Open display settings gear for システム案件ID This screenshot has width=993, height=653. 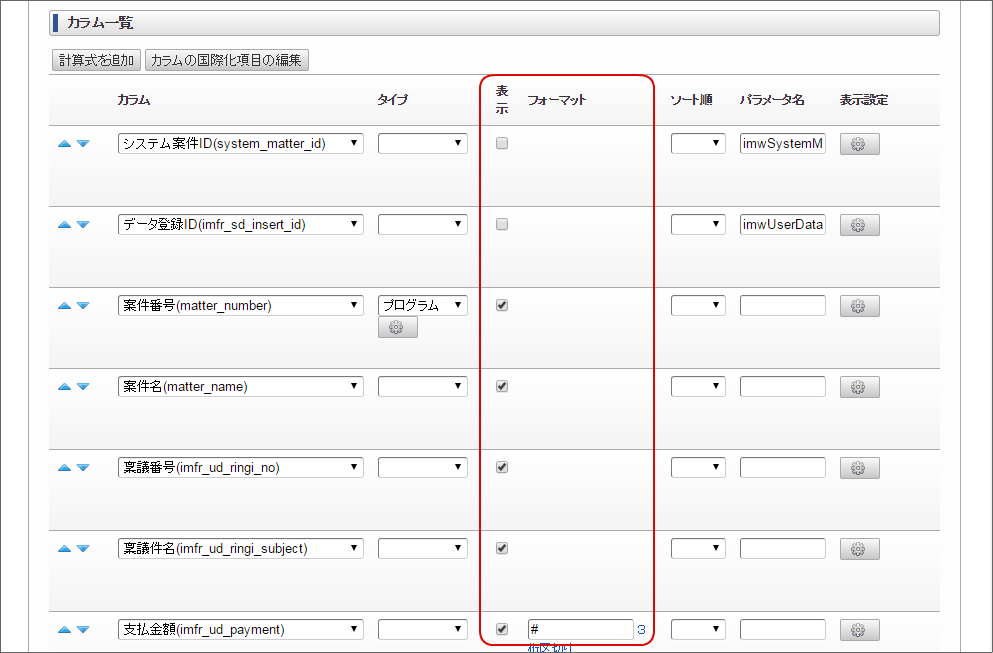(859, 144)
